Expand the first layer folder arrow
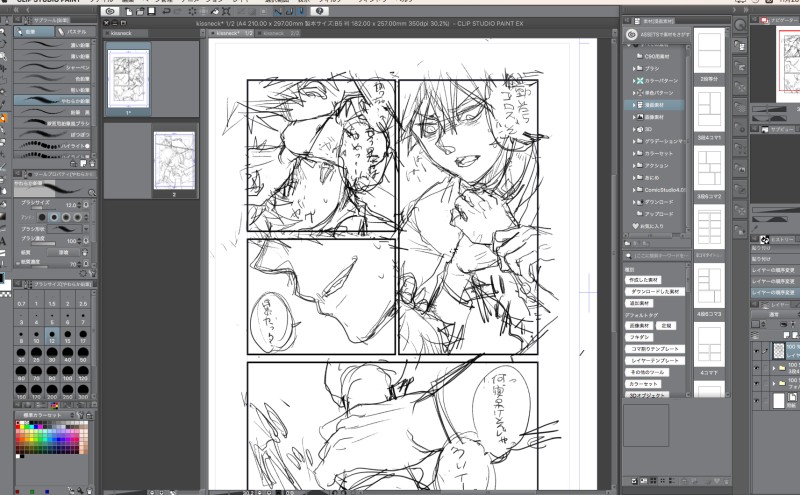800x495 pixels. tap(774, 368)
